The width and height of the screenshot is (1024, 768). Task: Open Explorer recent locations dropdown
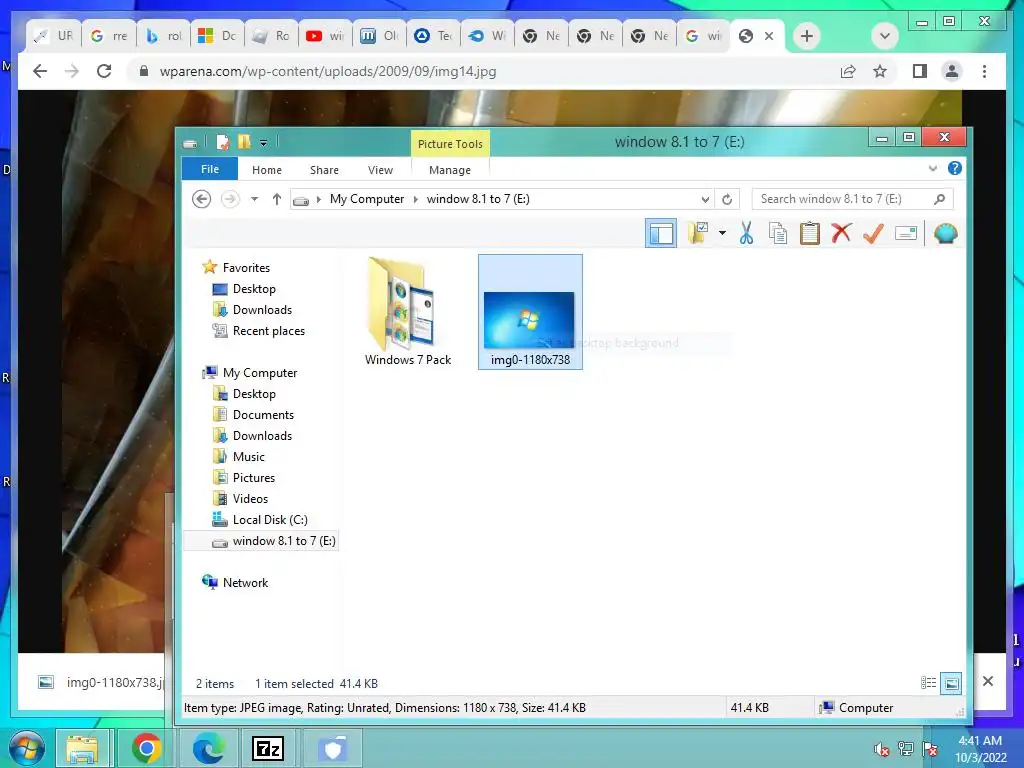[x=254, y=199]
